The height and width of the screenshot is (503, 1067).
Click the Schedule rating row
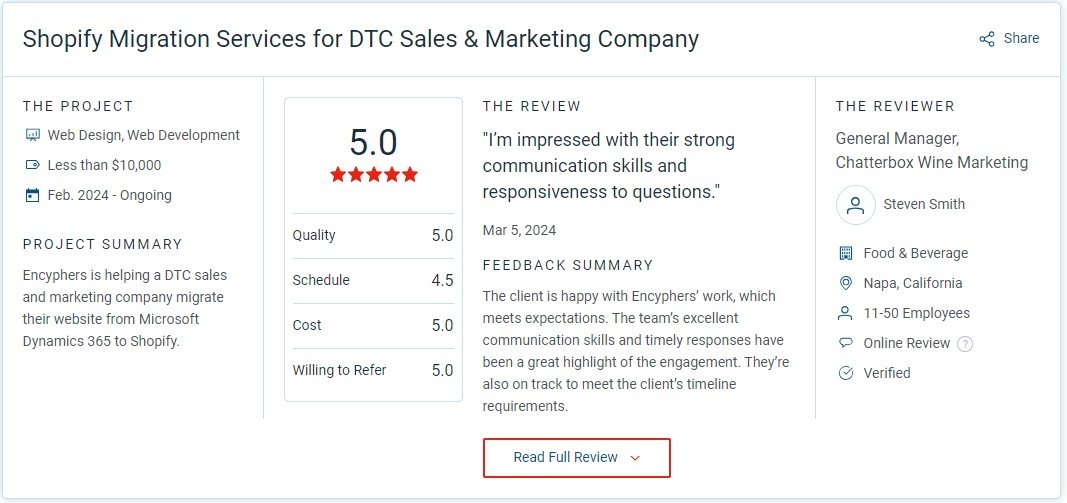point(372,281)
